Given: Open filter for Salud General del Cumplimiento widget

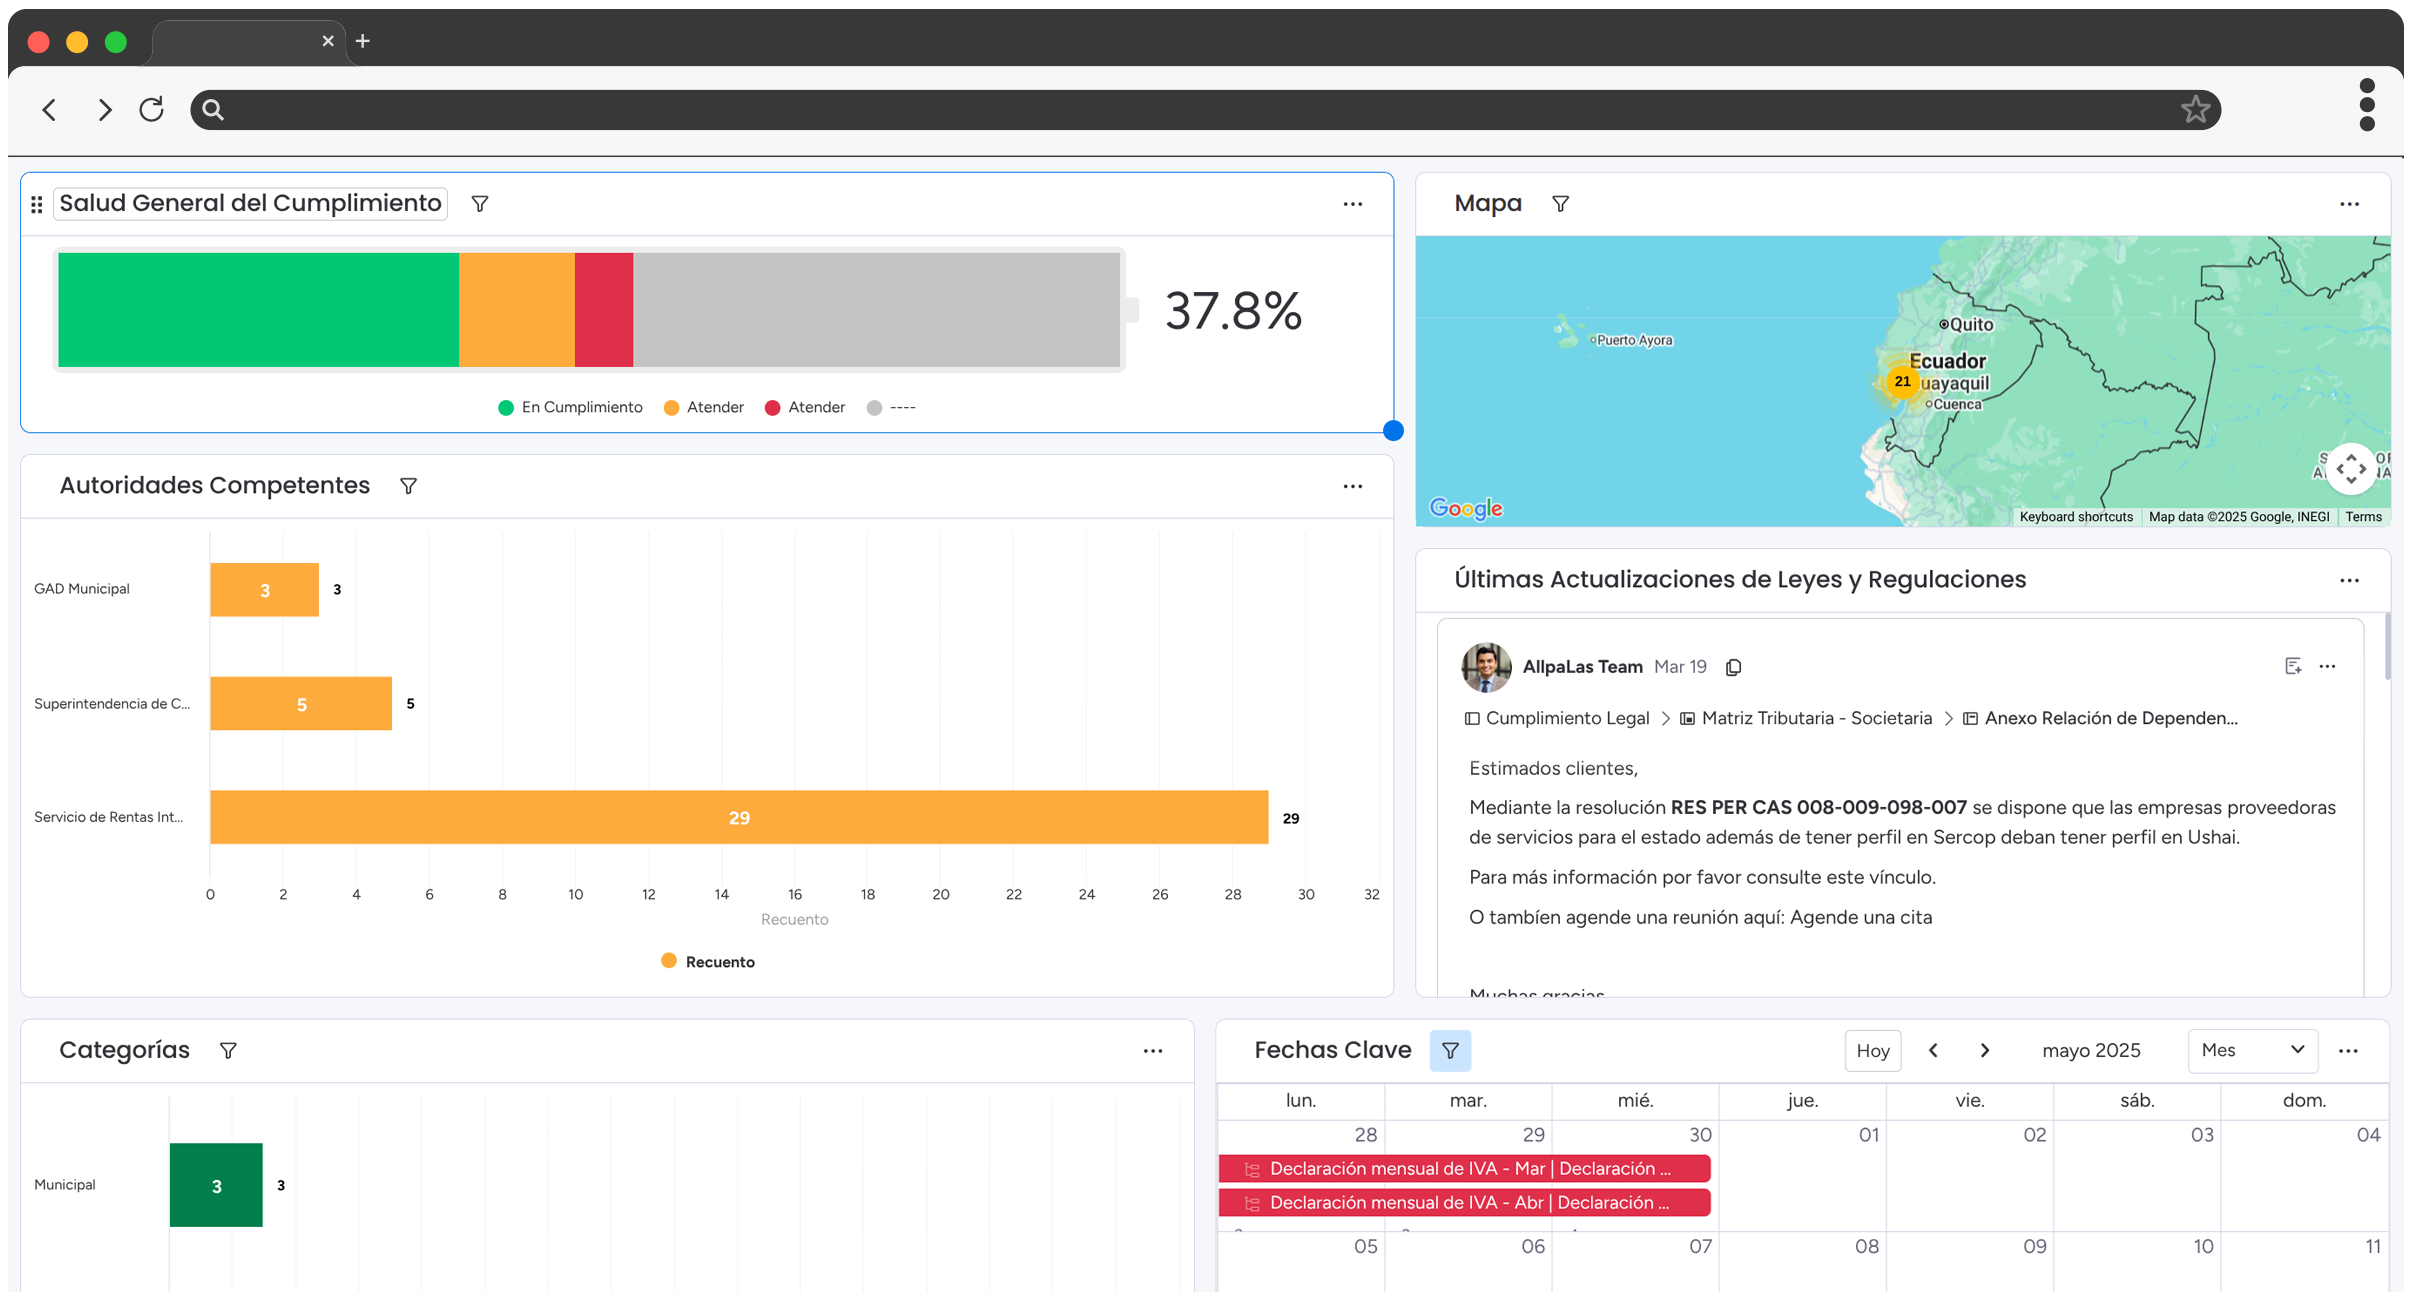Looking at the screenshot, I should [x=480, y=204].
